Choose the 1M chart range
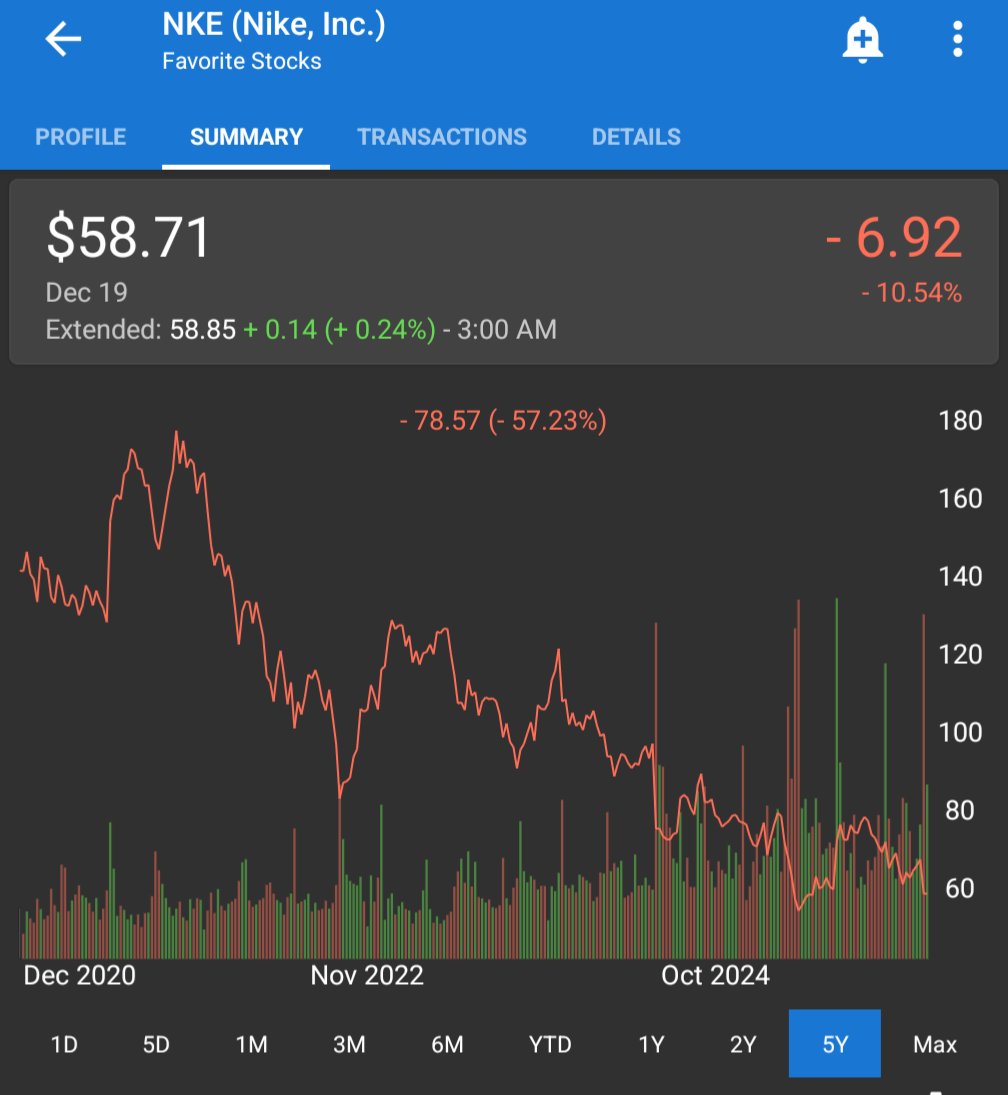The width and height of the screenshot is (1008, 1095). (x=251, y=1044)
